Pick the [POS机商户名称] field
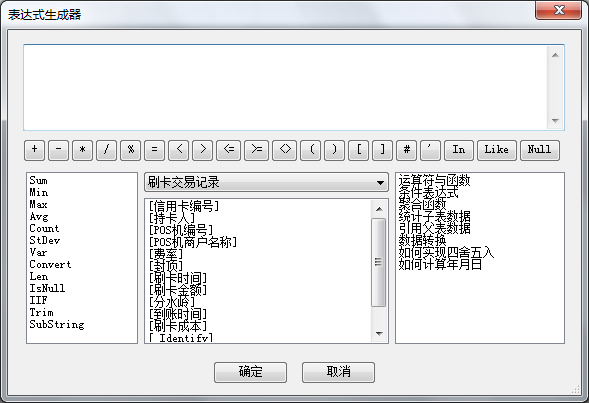The width and height of the screenshot is (589, 403). click(x=193, y=242)
